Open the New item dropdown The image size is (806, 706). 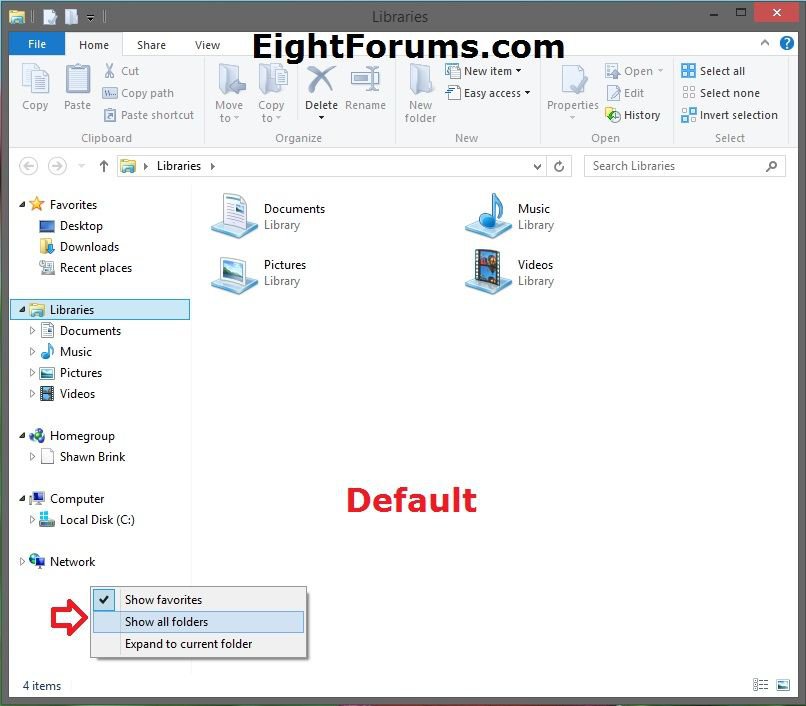(492, 71)
